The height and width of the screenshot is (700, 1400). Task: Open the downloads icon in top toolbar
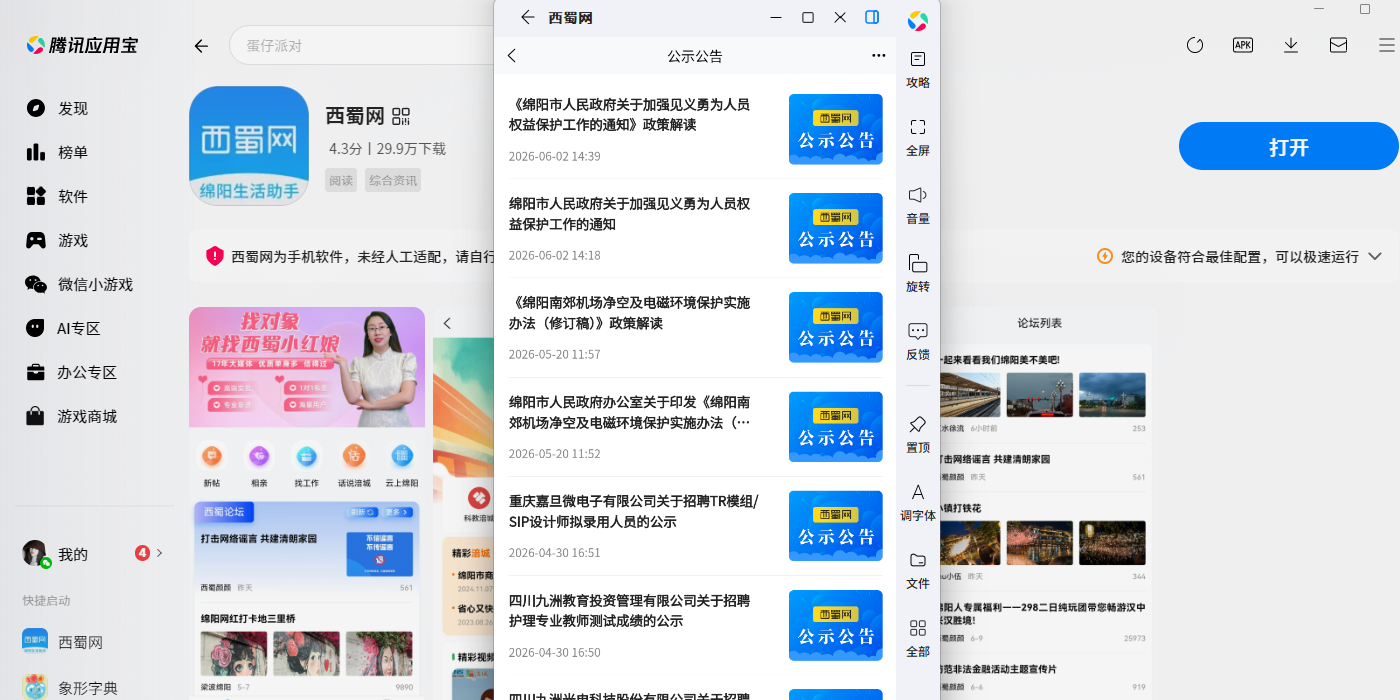pyautogui.click(x=1291, y=45)
